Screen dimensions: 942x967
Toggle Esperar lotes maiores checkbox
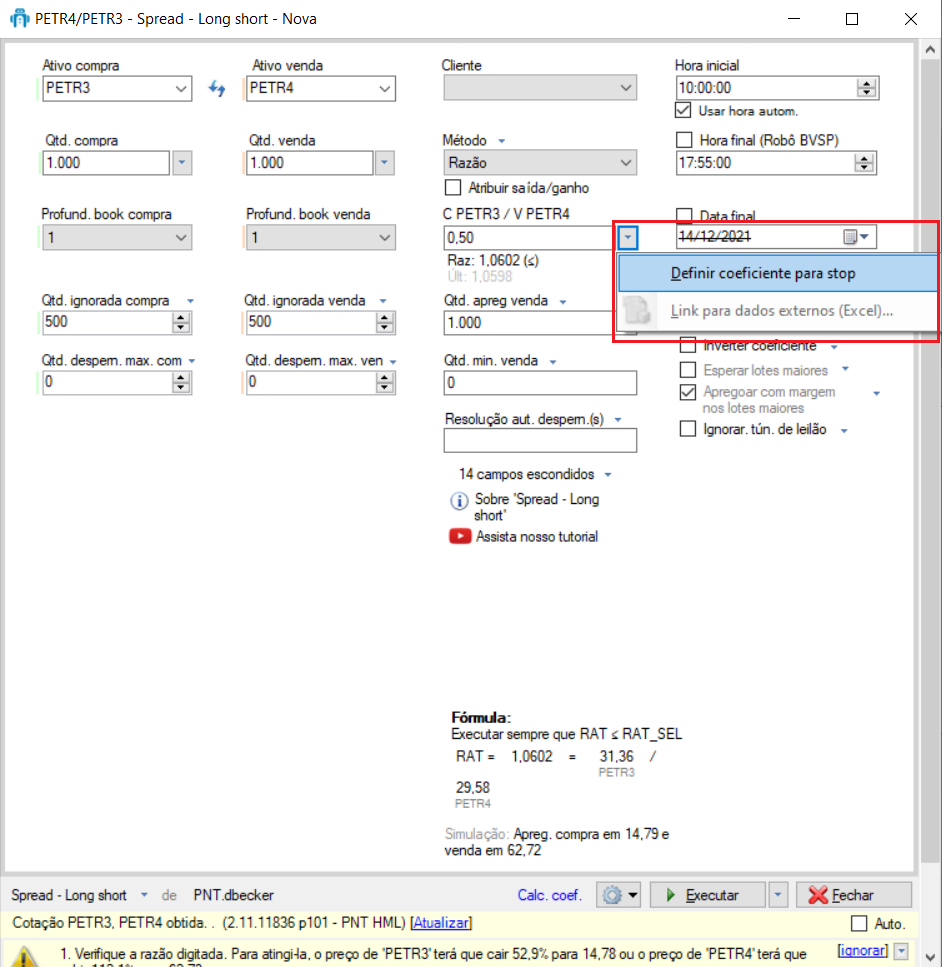(x=688, y=370)
